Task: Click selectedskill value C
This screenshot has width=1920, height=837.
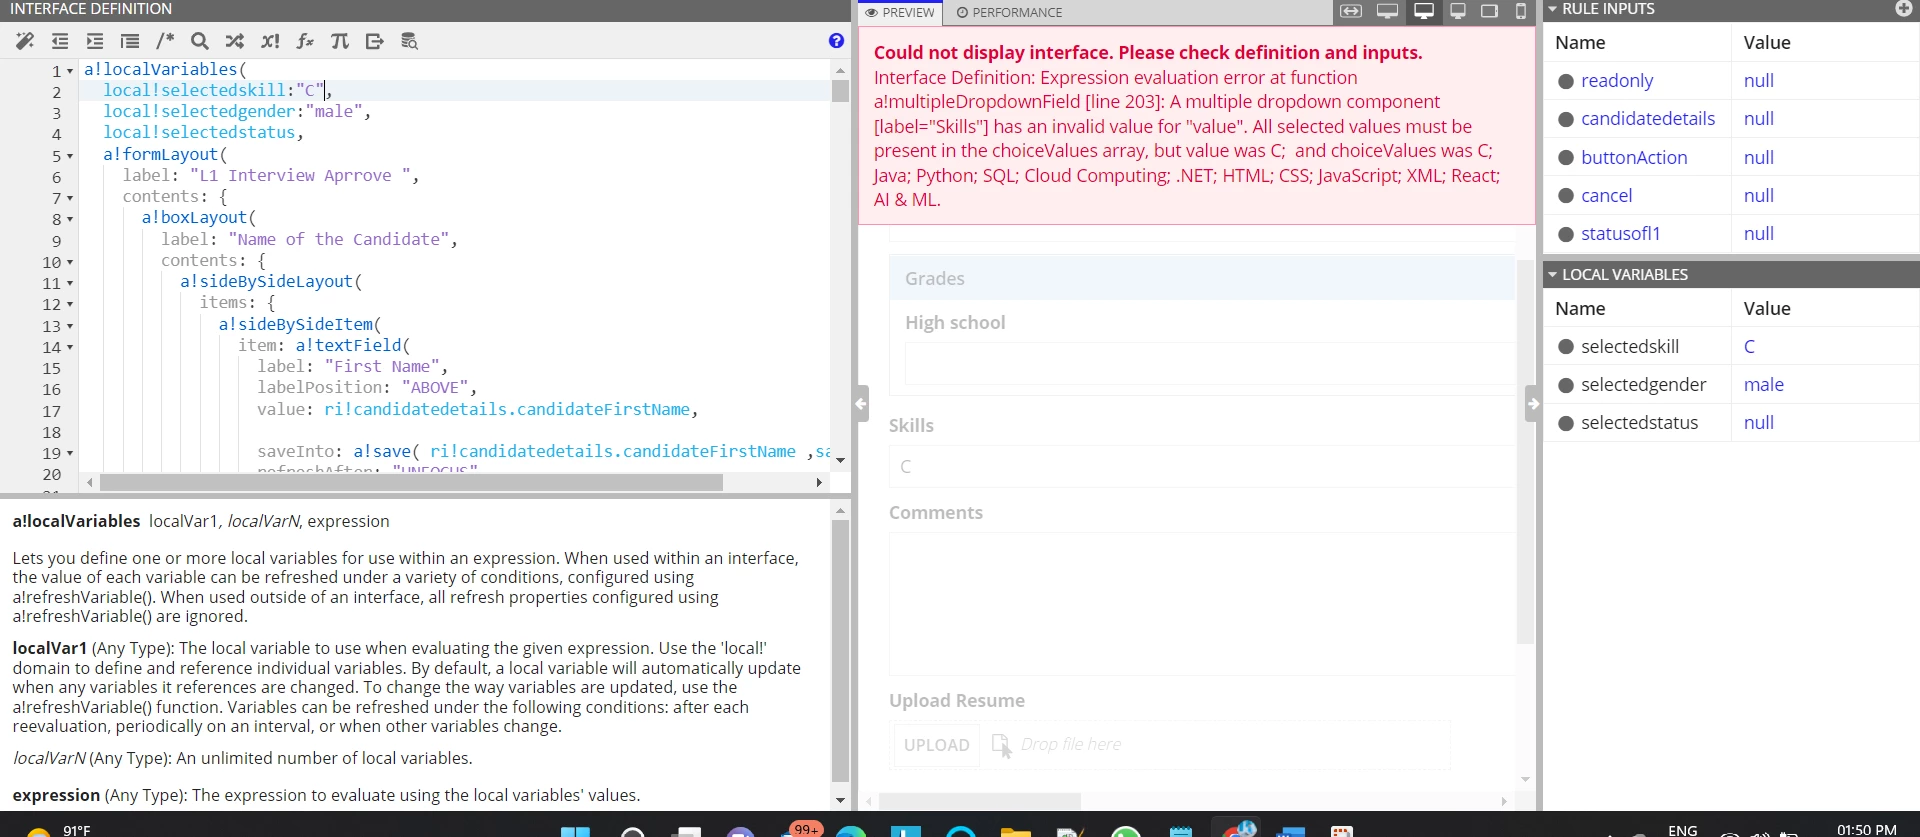Action: pos(1749,347)
